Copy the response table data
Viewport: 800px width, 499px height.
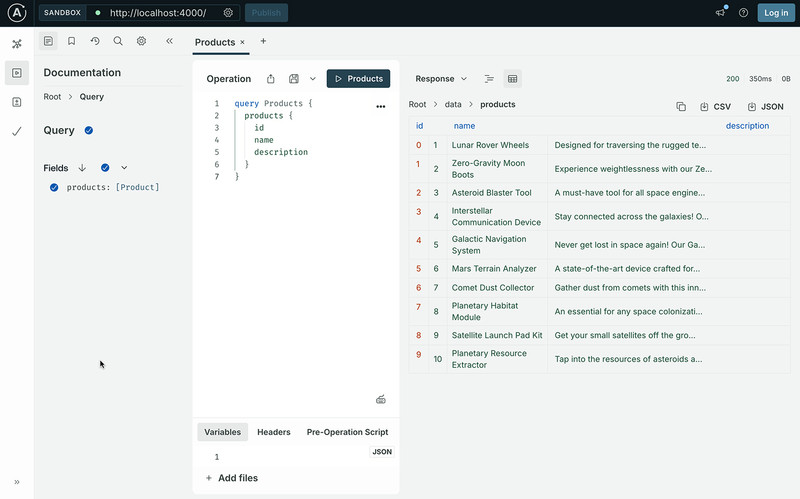pyautogui.click(x=681, y=107)
